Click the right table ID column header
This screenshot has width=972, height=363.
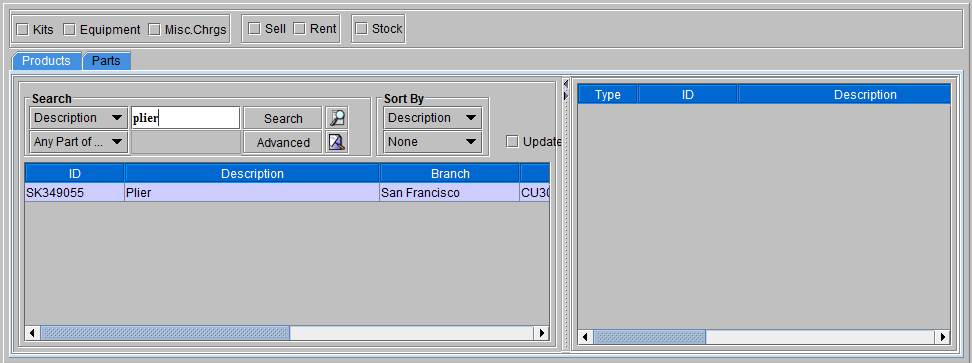687,95
